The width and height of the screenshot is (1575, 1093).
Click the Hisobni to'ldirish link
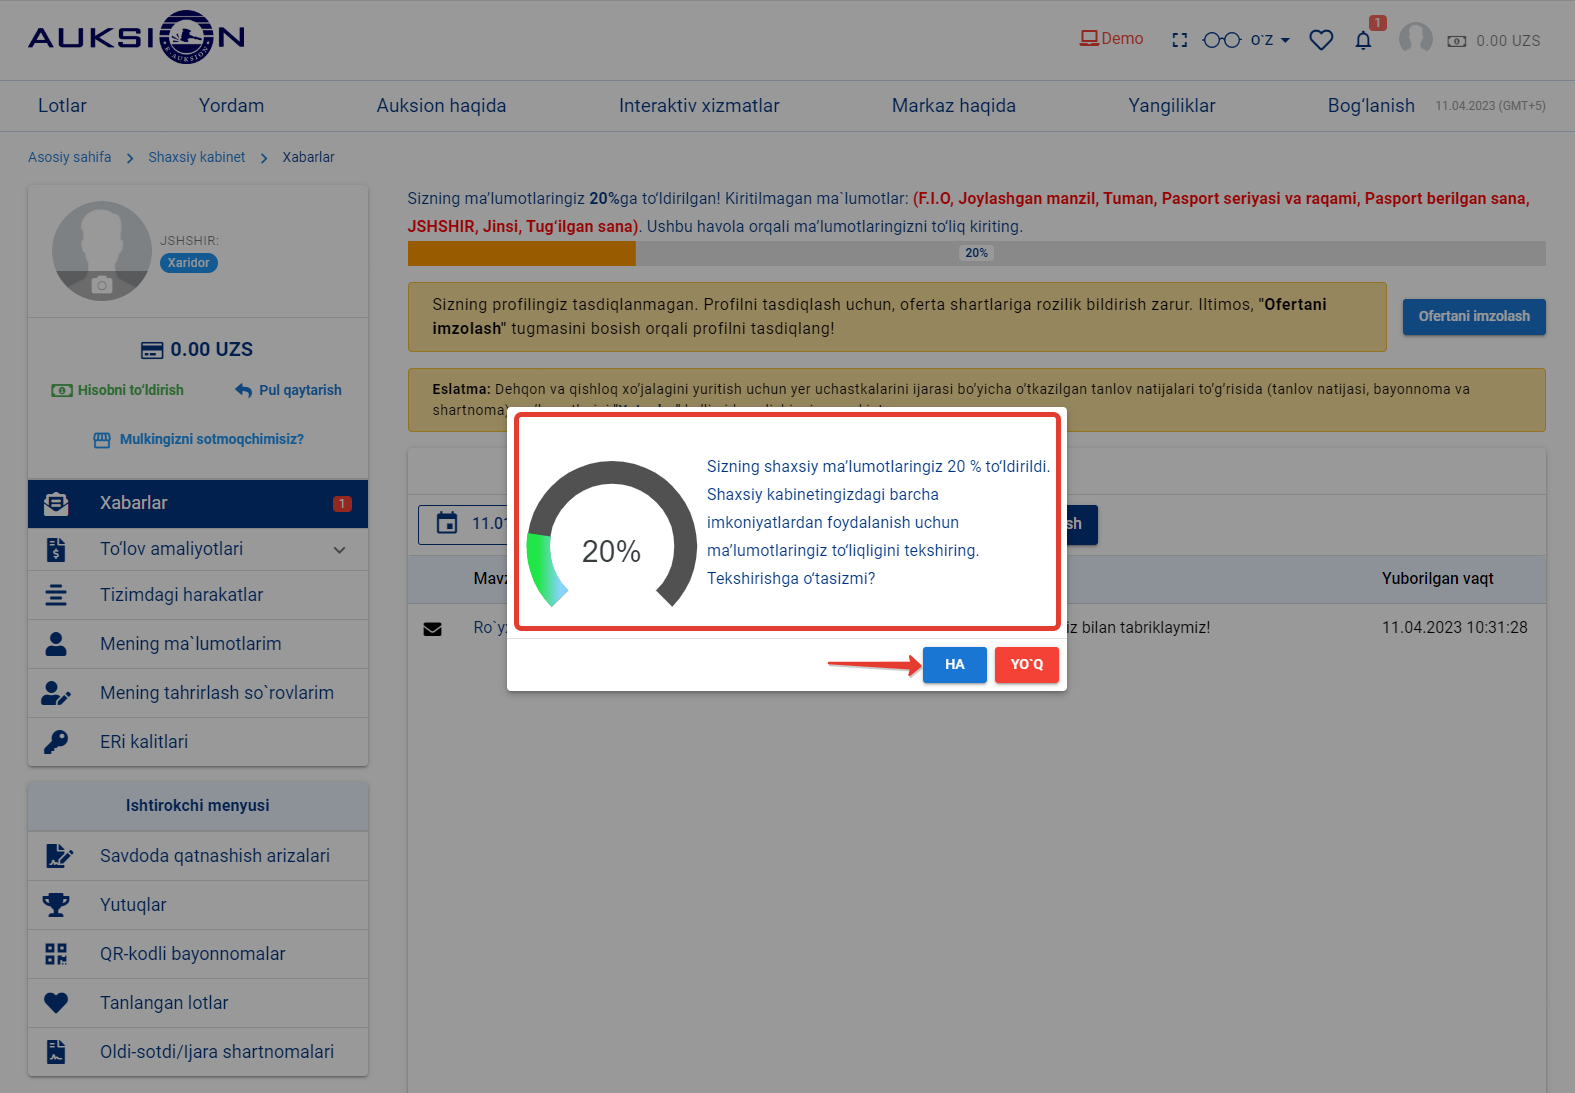(118, 390)
